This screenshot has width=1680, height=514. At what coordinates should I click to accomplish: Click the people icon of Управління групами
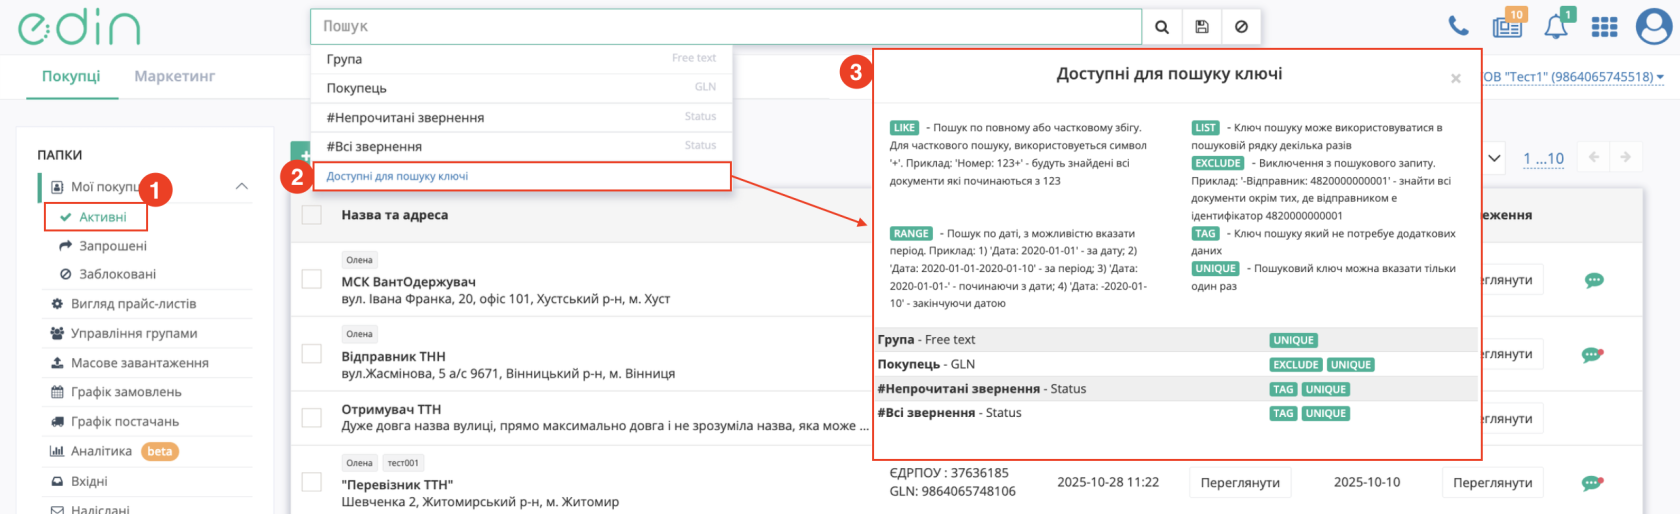57,333
